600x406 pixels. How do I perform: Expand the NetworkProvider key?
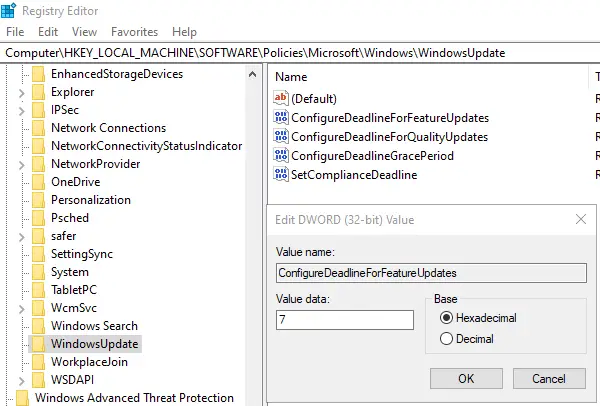tap(22, 165)
